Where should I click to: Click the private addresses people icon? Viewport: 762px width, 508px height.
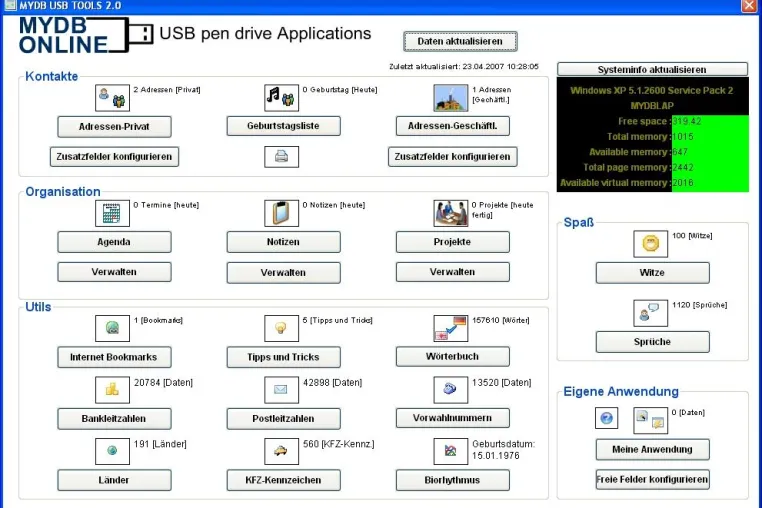[112, 98]
